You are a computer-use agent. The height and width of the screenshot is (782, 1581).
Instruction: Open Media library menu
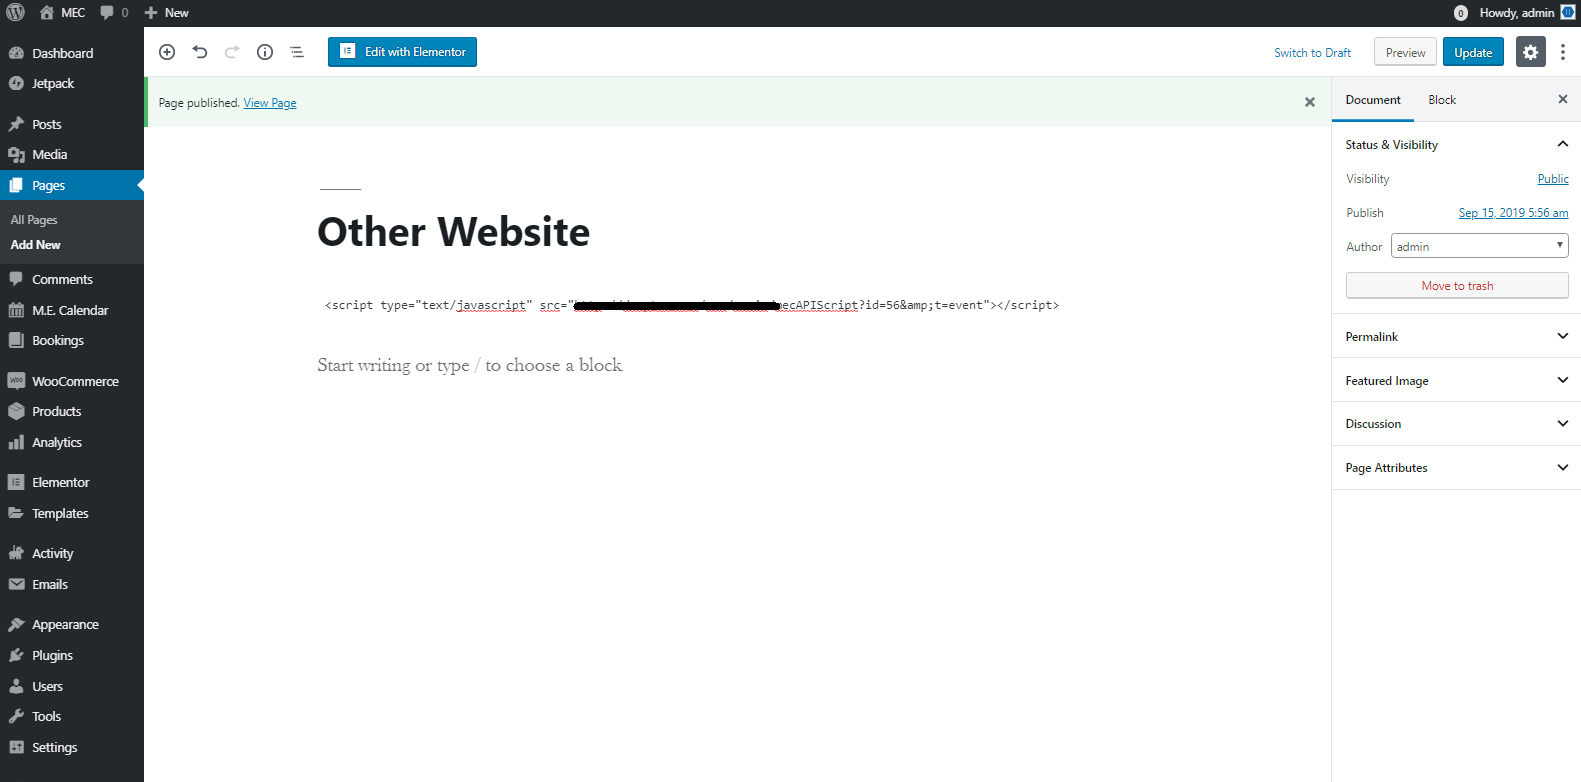[72, 155]
